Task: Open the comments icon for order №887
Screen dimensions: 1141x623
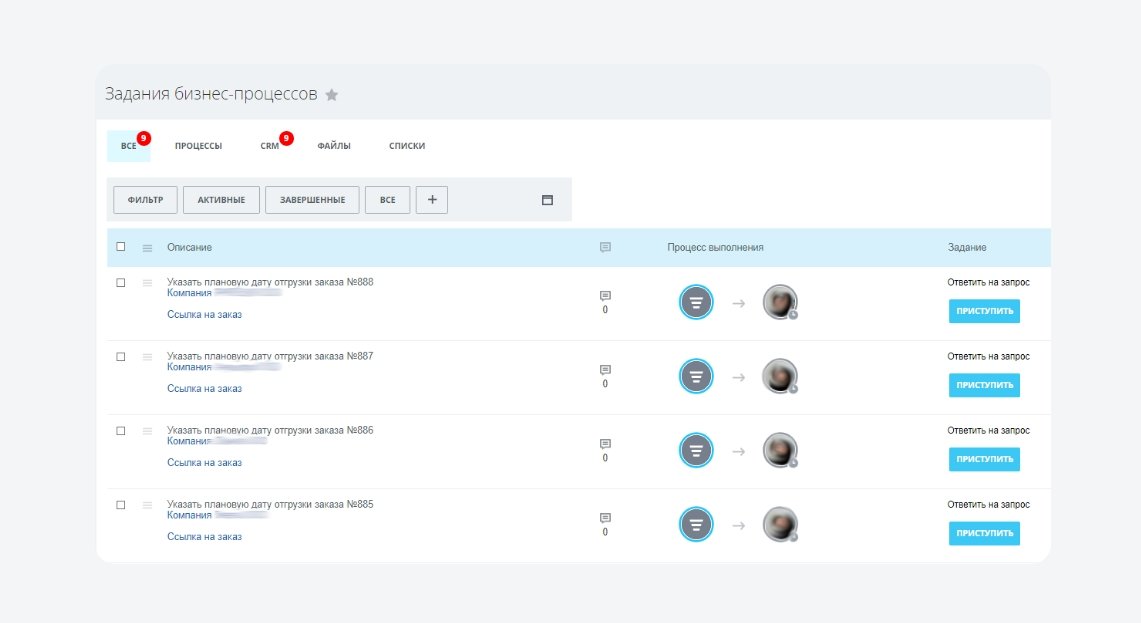Action: coord(605,370)
